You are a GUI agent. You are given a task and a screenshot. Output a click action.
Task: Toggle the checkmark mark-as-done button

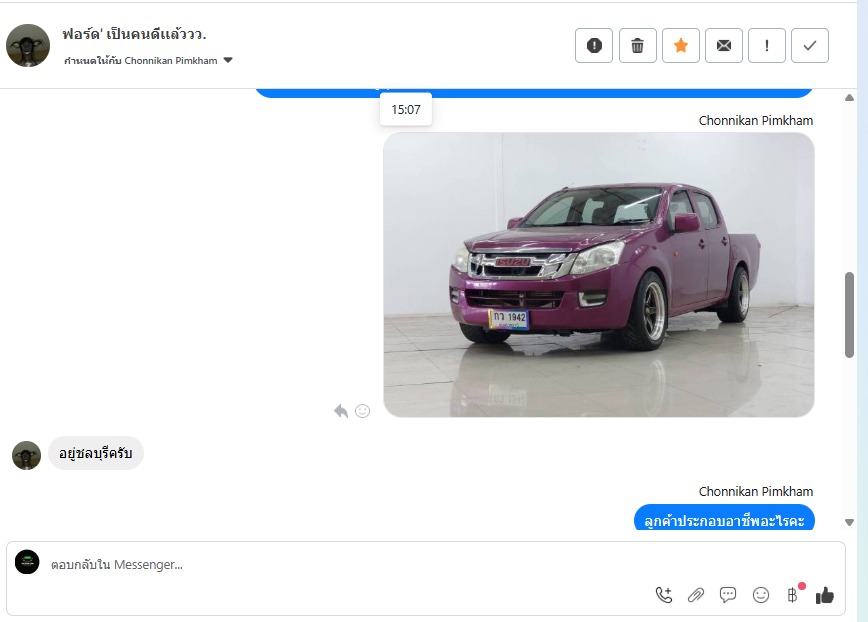[x=810, y=45]
